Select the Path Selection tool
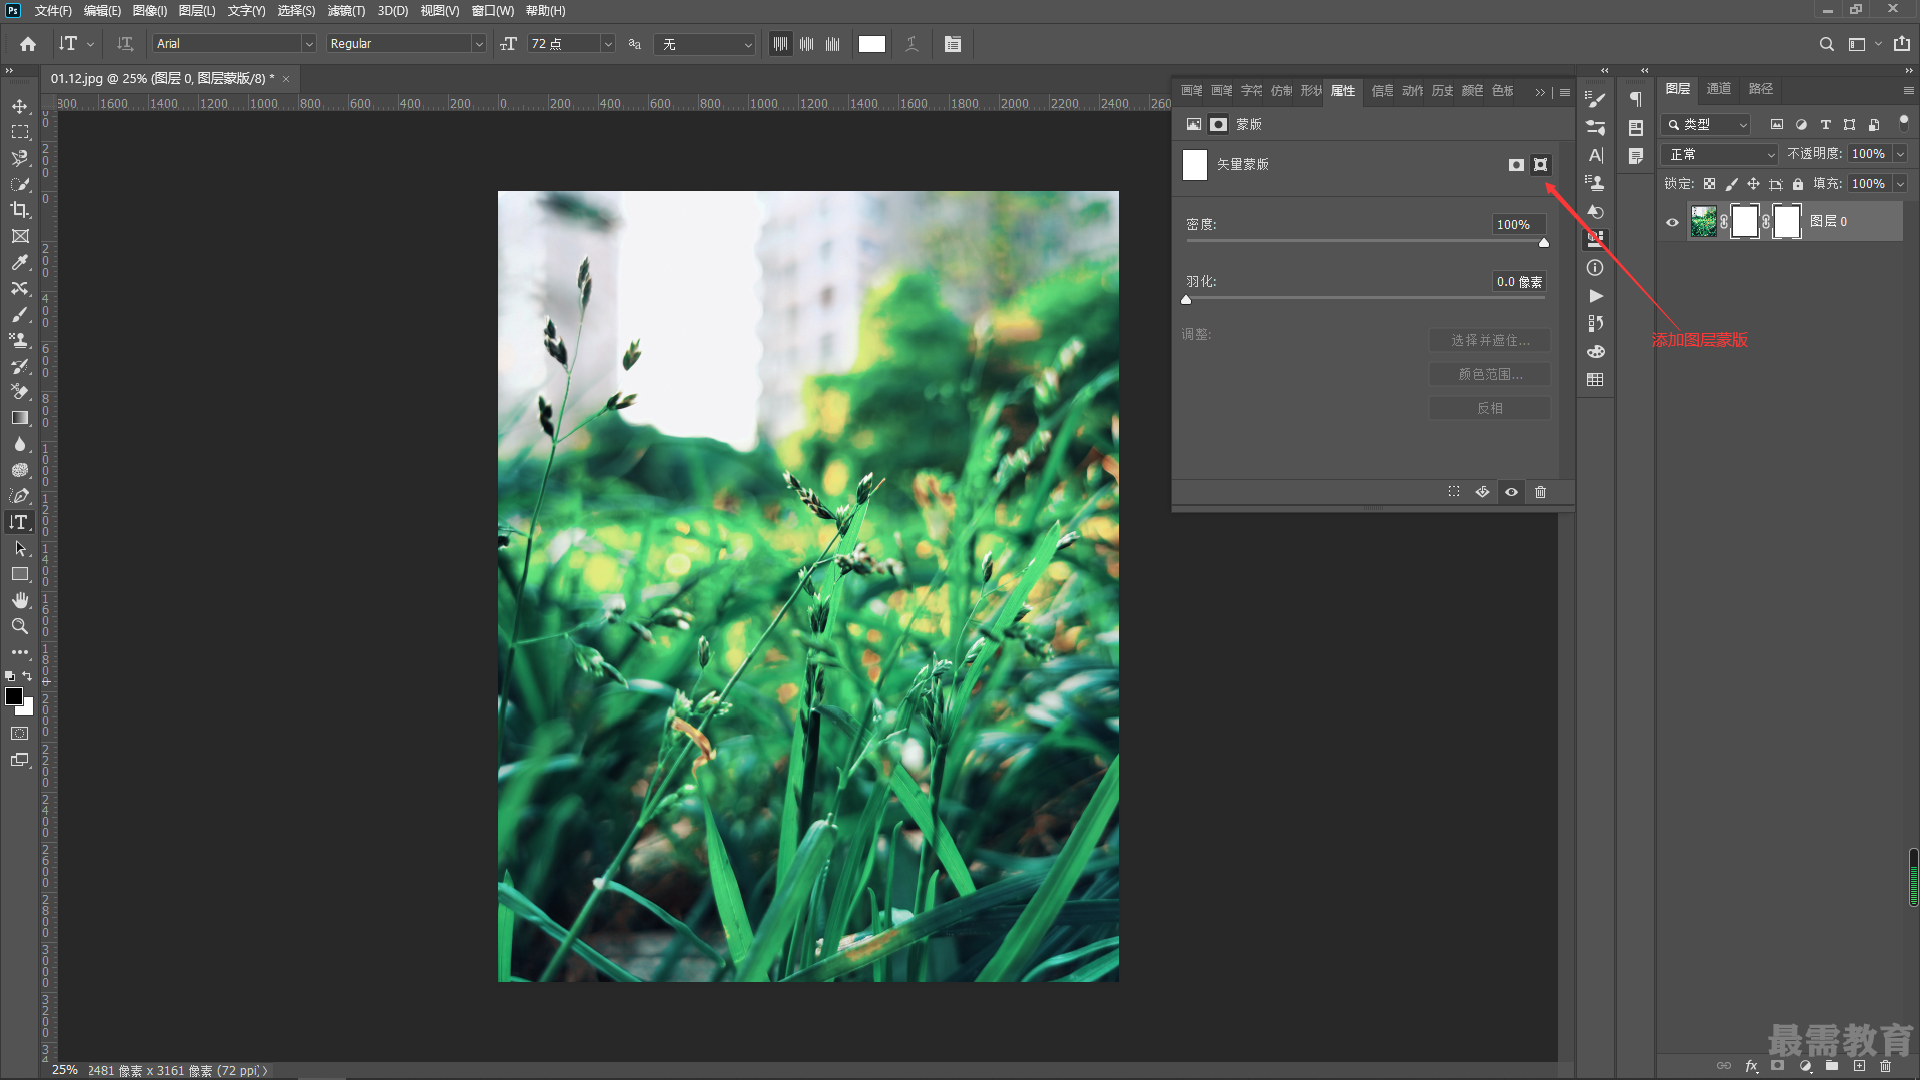 [20, 548]
